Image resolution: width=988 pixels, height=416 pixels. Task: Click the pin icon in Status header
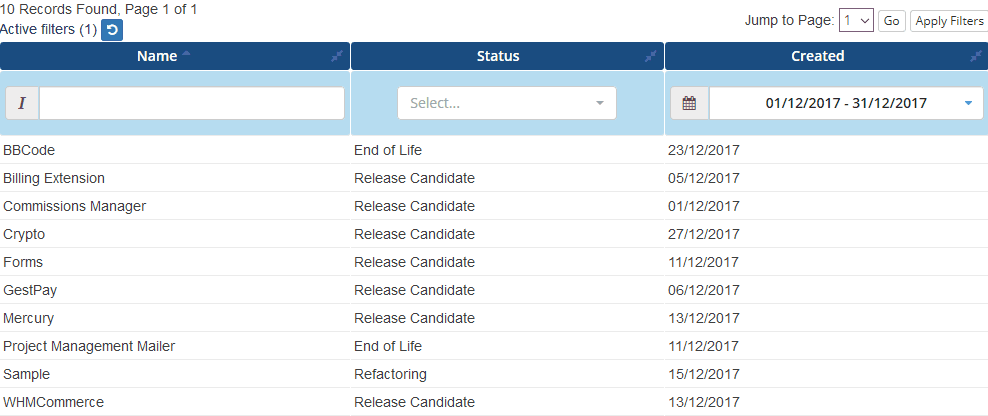(x=651, y=56)
